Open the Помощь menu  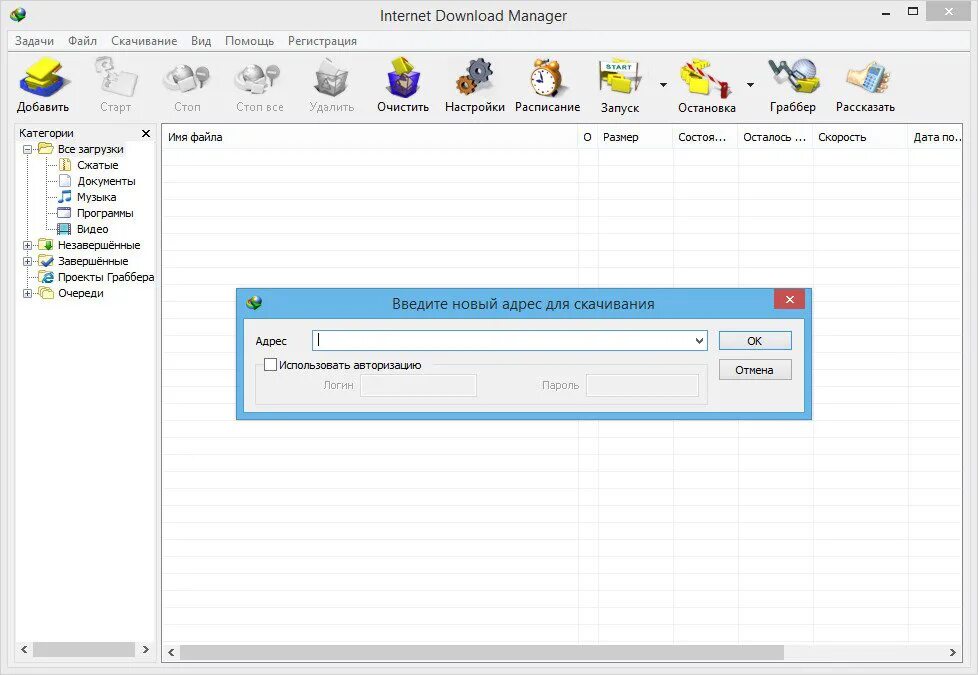(x=249, y=41)
